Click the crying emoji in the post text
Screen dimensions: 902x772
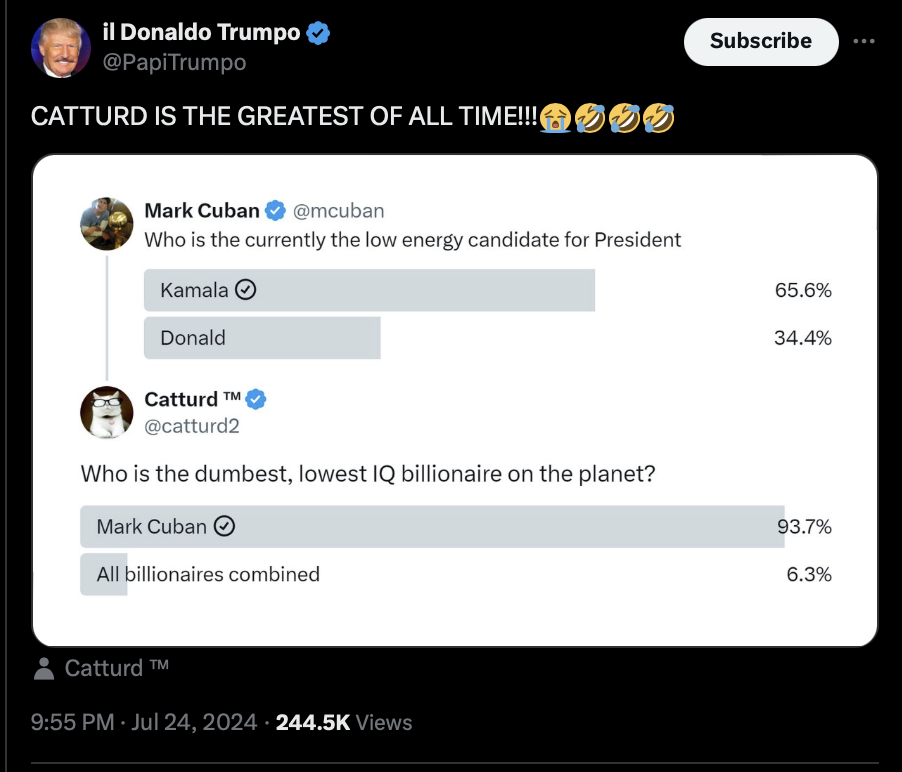[553, 118]
